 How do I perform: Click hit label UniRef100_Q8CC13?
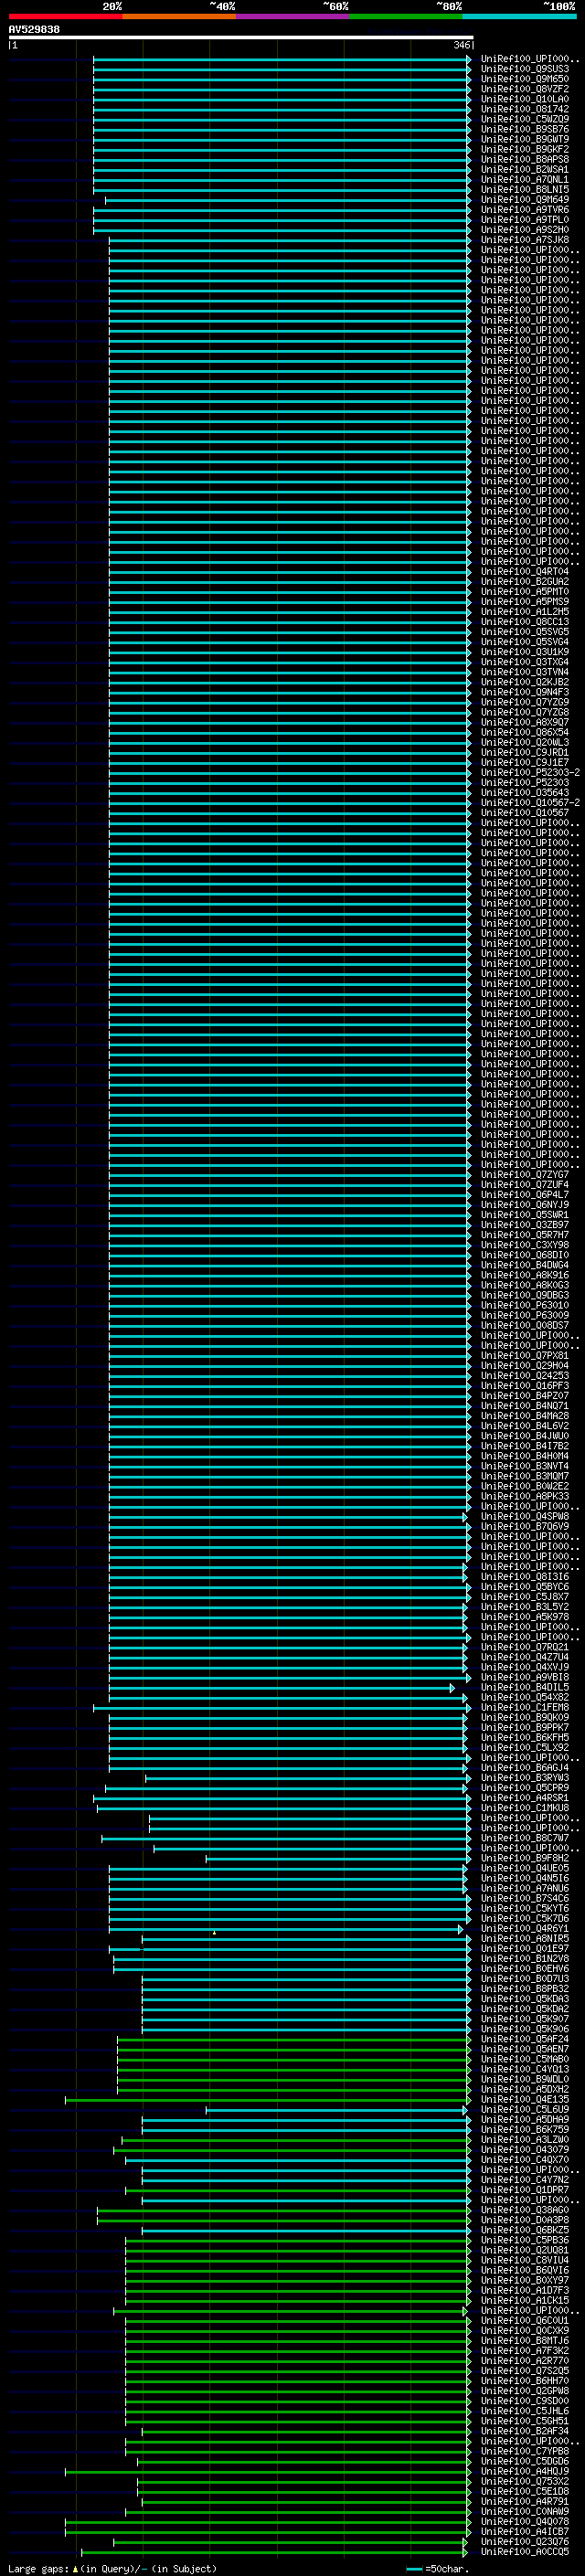525,622
